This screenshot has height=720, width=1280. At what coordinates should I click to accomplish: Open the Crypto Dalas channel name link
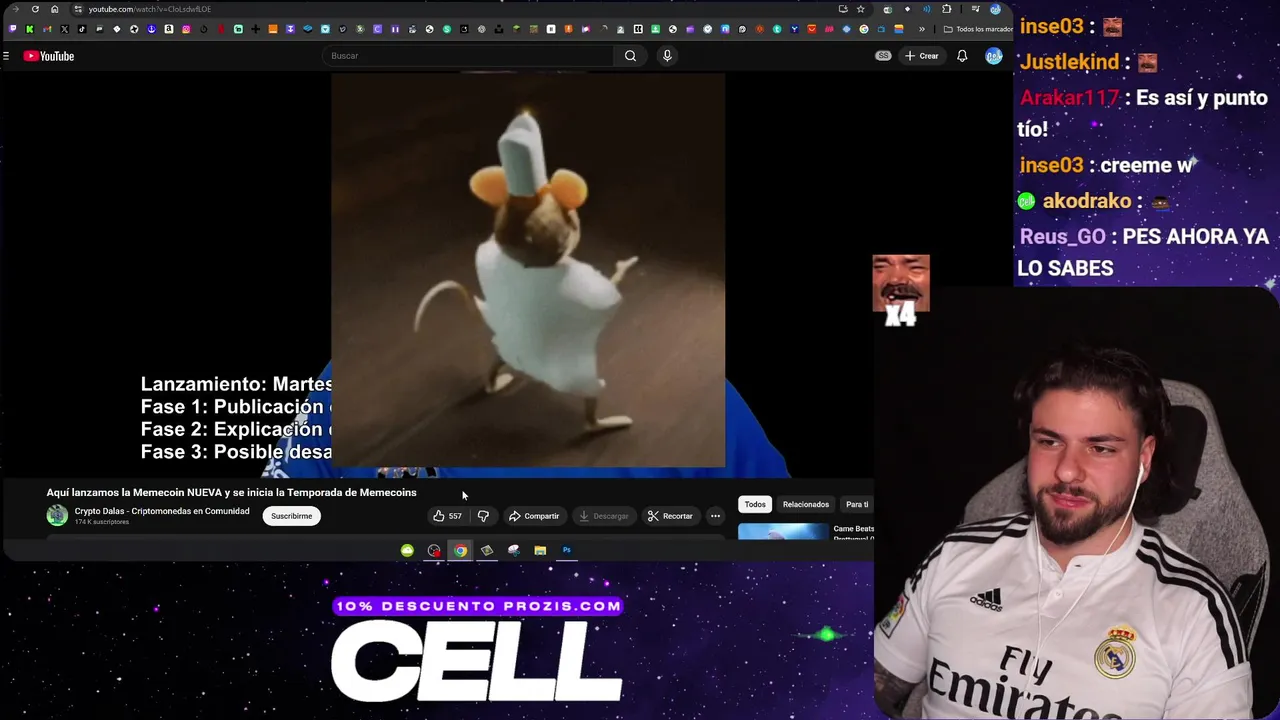pos(162,511)
